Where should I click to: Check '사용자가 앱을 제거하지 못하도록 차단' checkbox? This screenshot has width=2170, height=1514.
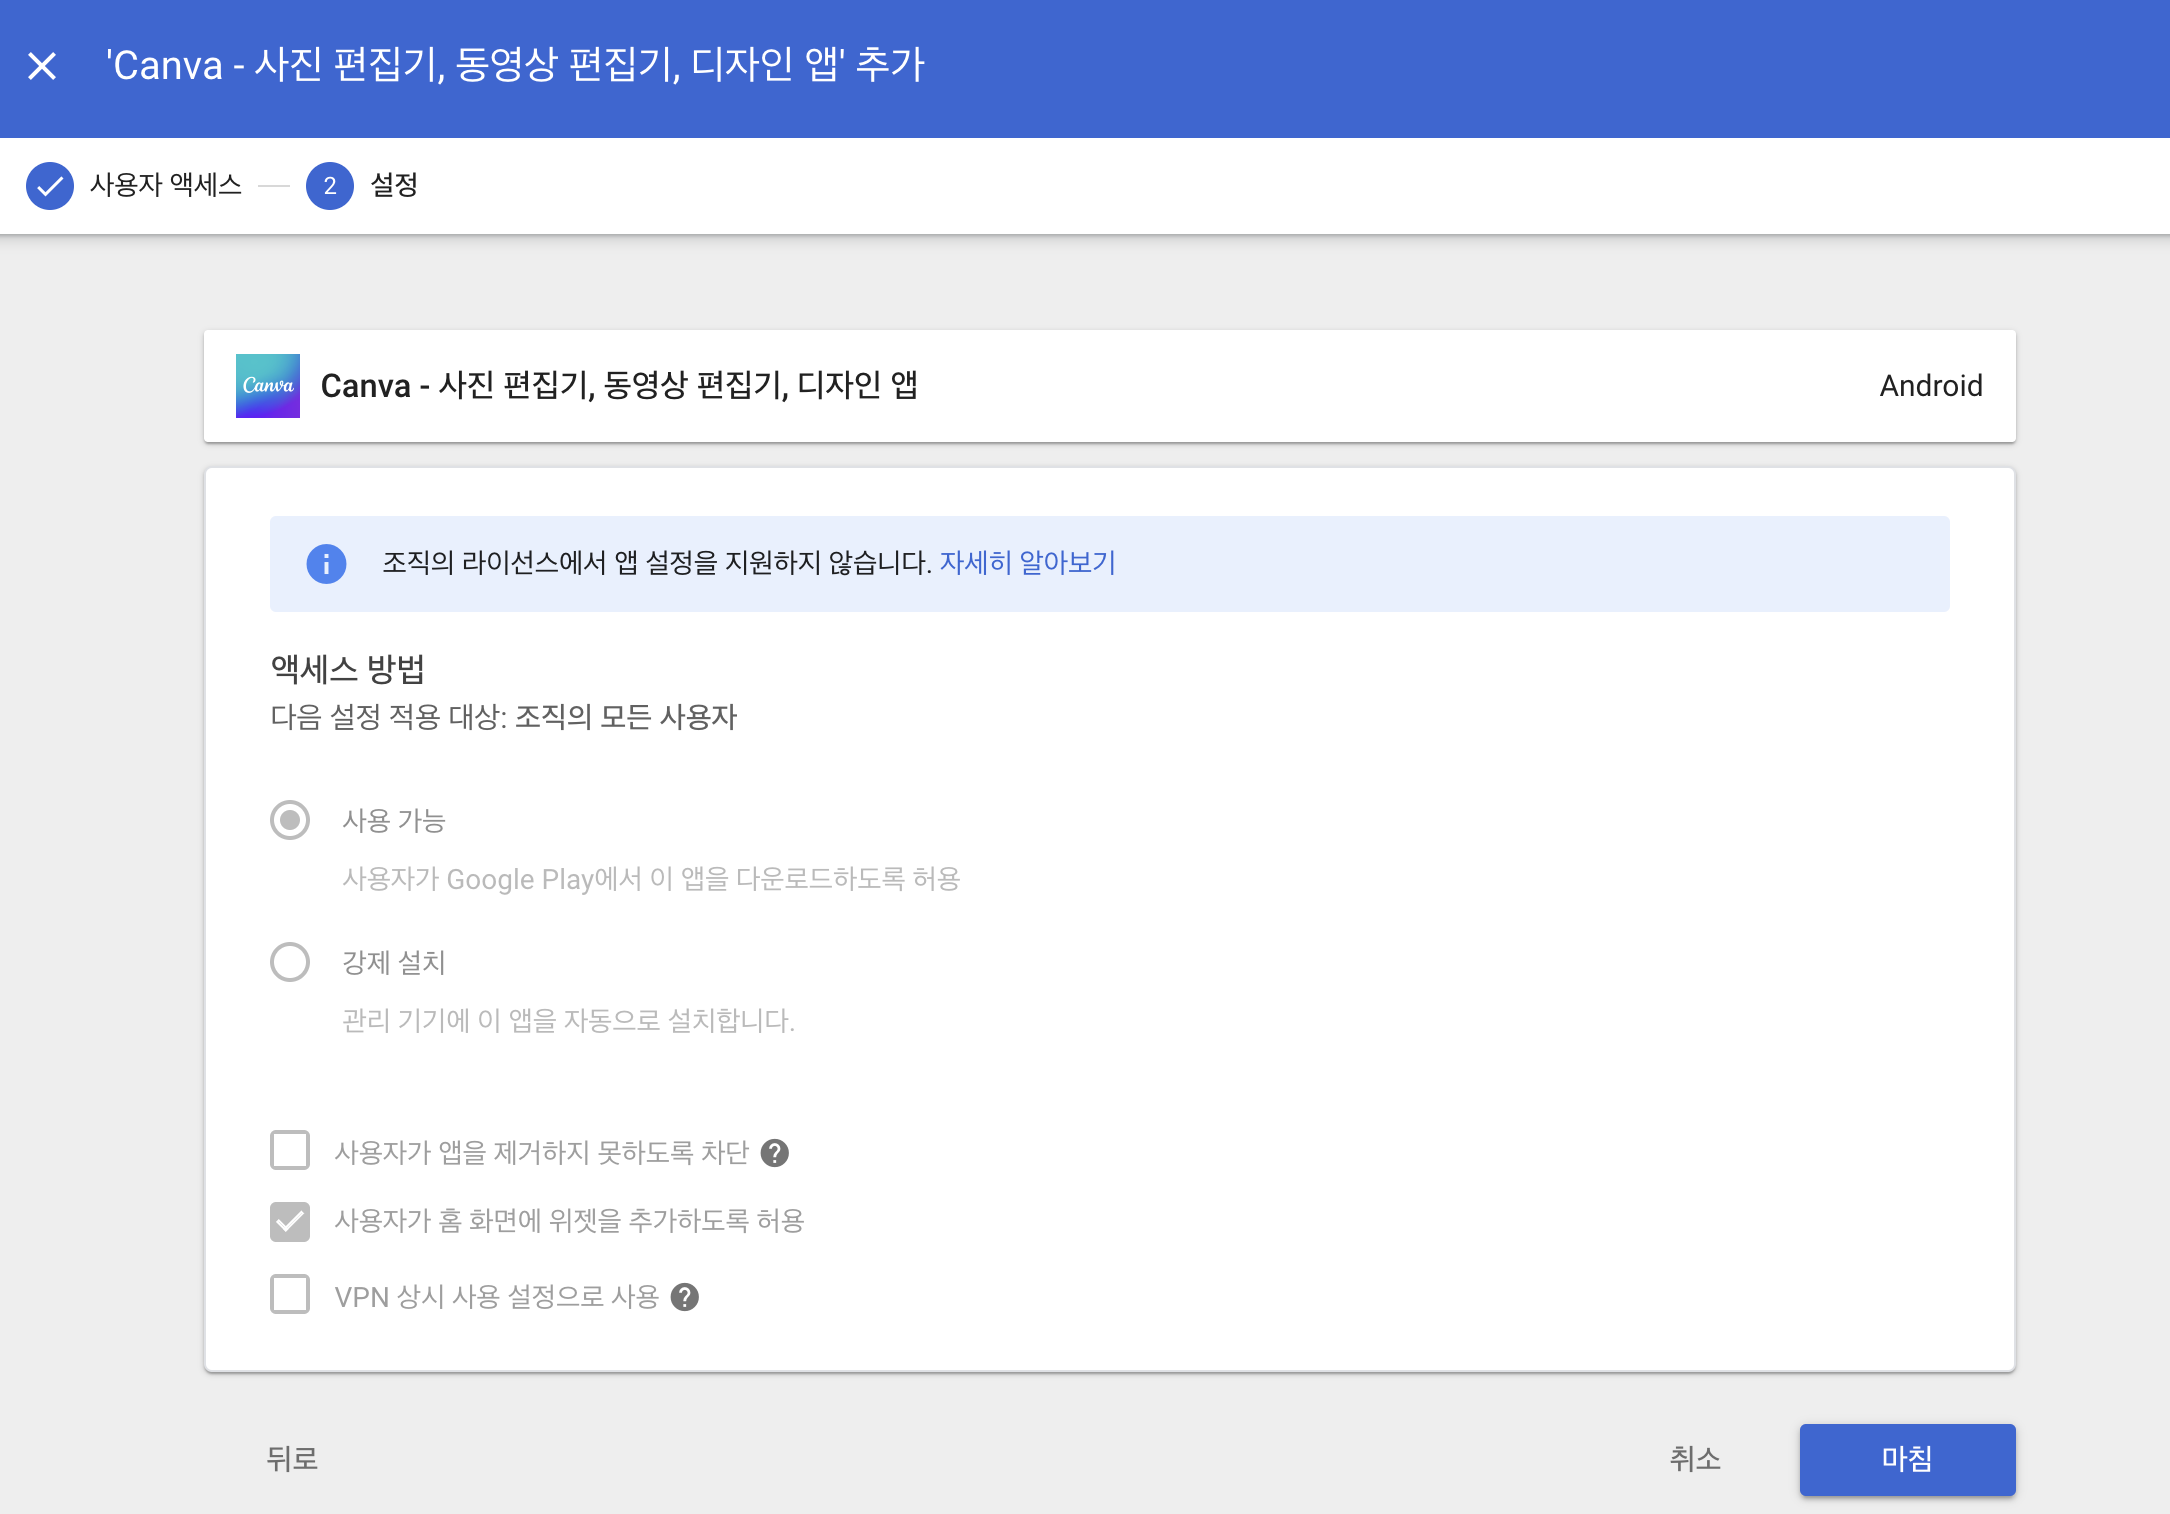[x=290, y=1151]
